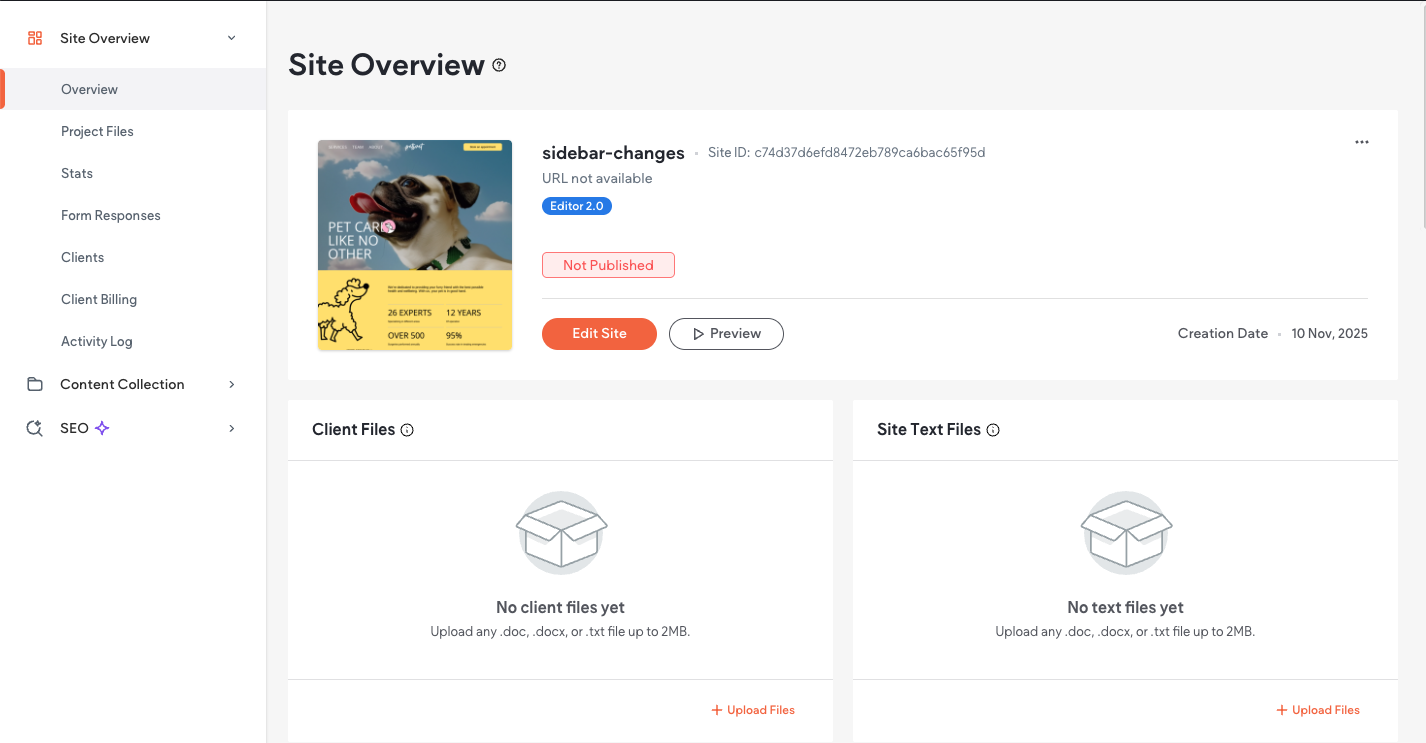The image size is (1426, 743).
Task: Click the SEO sidebar label
Action: [74, 428]
